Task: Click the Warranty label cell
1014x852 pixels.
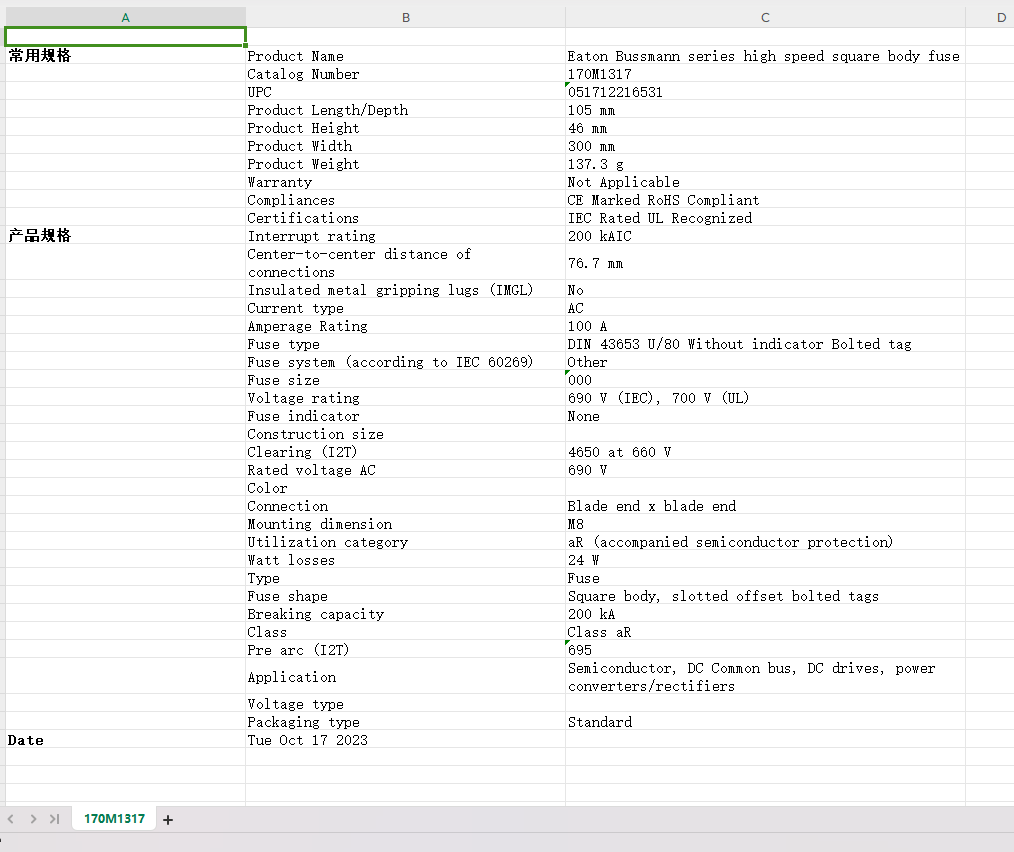Action: (405, 182)
